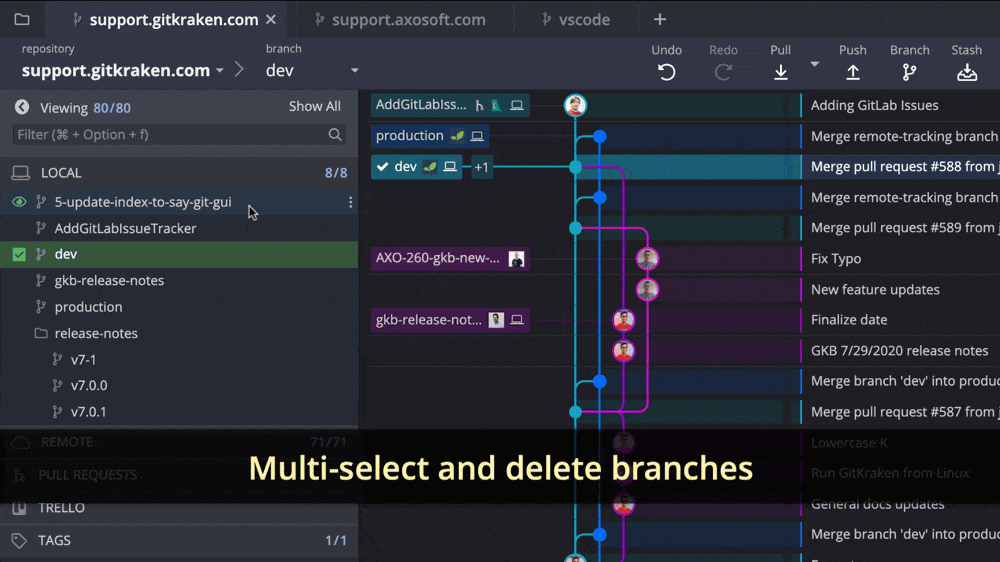The height and width of the screenshot is (562, 1000).
Task: Toggle eye visibility for 5-update-index-to-say-git-gui
Action: (19, 202)
